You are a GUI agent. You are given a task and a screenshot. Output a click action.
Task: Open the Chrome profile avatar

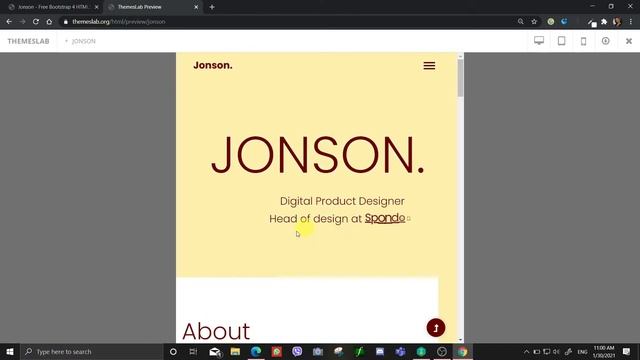click(617, 22)
